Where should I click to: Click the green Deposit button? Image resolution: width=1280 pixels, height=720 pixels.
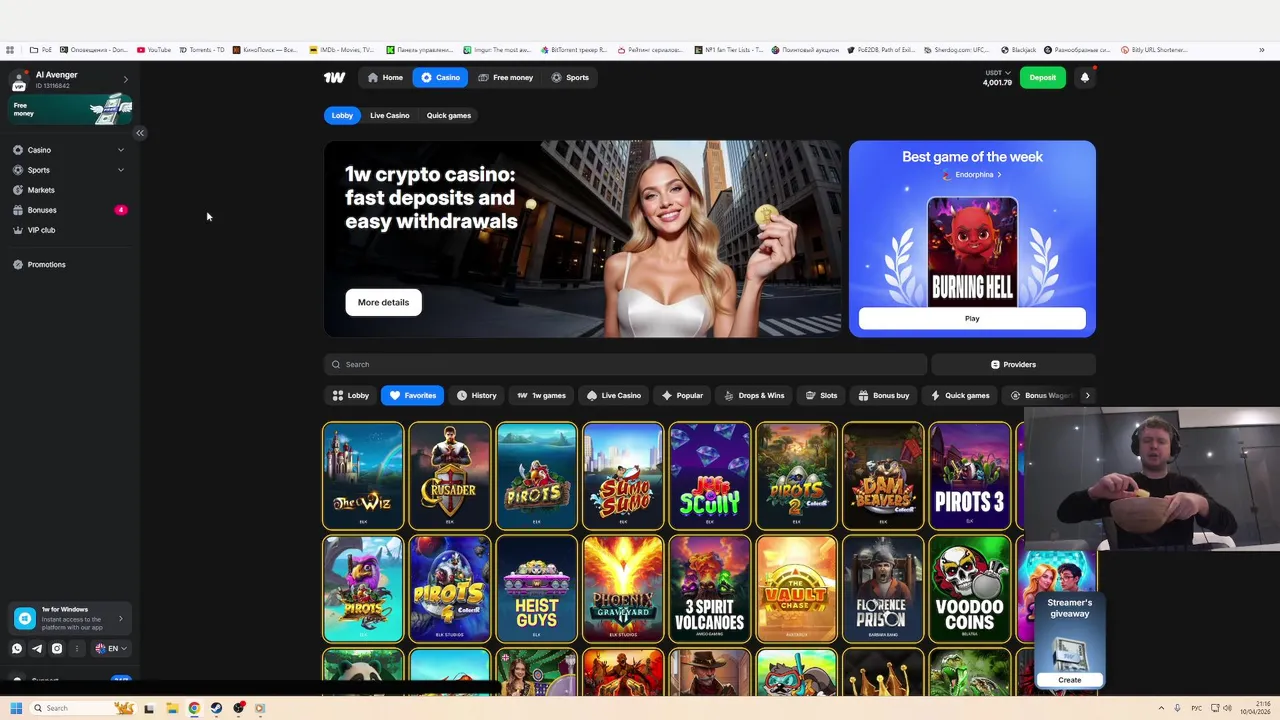click(x=1042, y=77)
